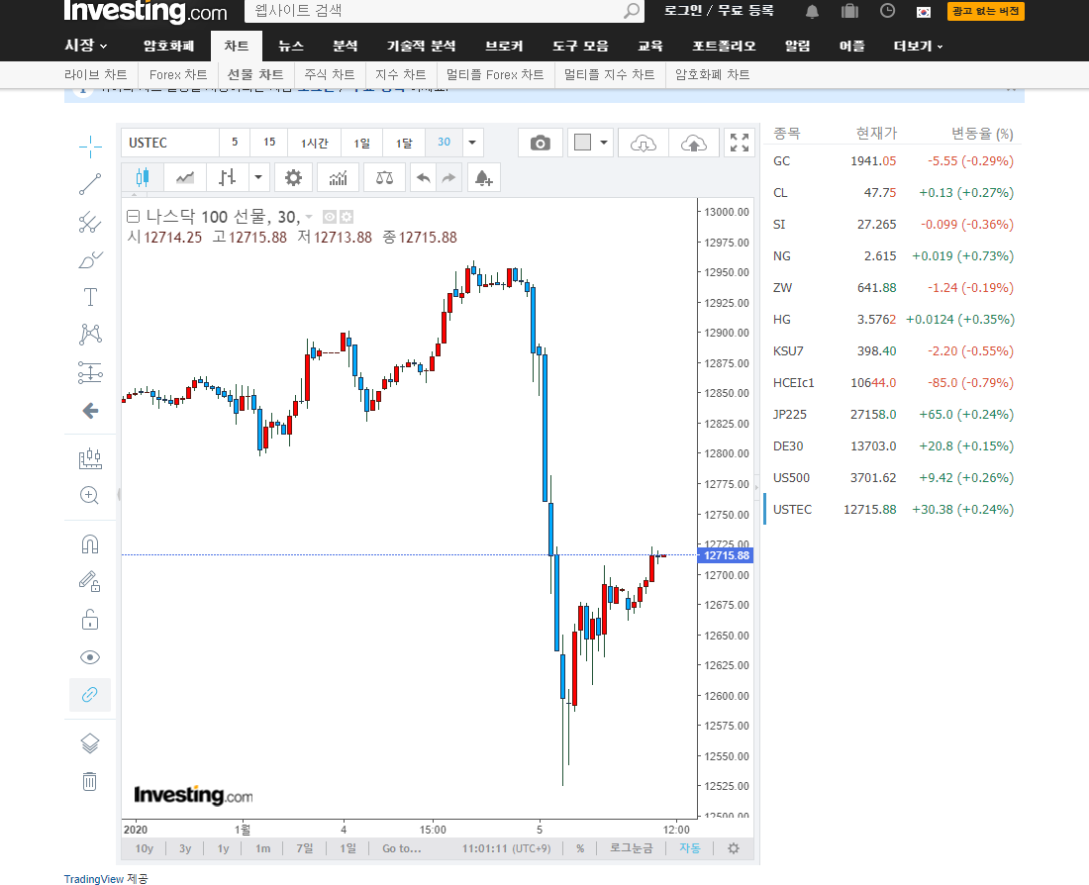Select the long position prediction tool

[x=90, y=372]
